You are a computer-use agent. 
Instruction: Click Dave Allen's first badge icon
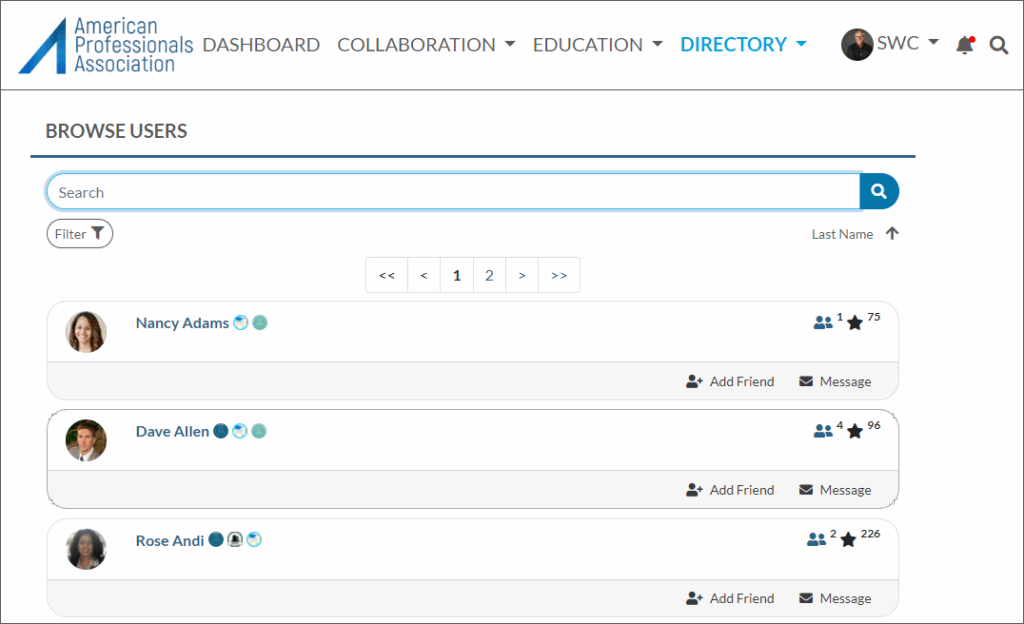coord(221,431)
